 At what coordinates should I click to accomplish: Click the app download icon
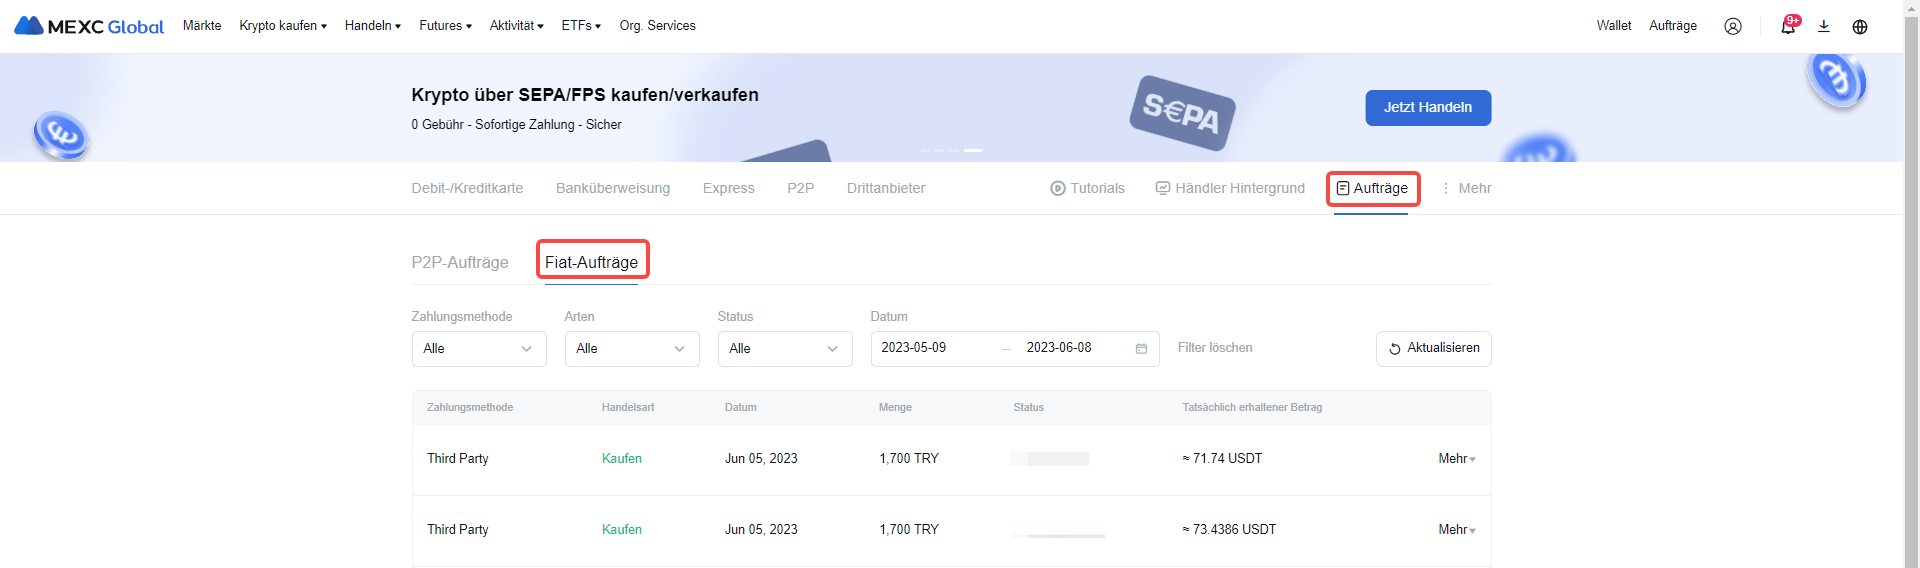[1824, 26]
